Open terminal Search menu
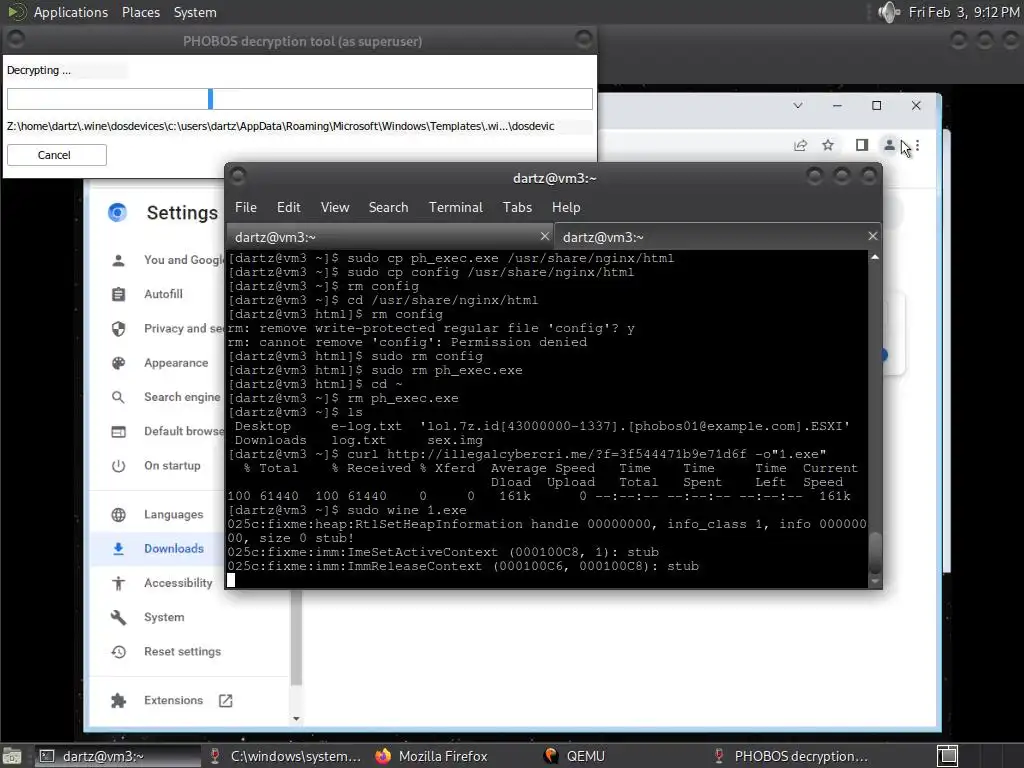Image resolution: width=1024 pixels, height=768 pixels. click(388, 207)
